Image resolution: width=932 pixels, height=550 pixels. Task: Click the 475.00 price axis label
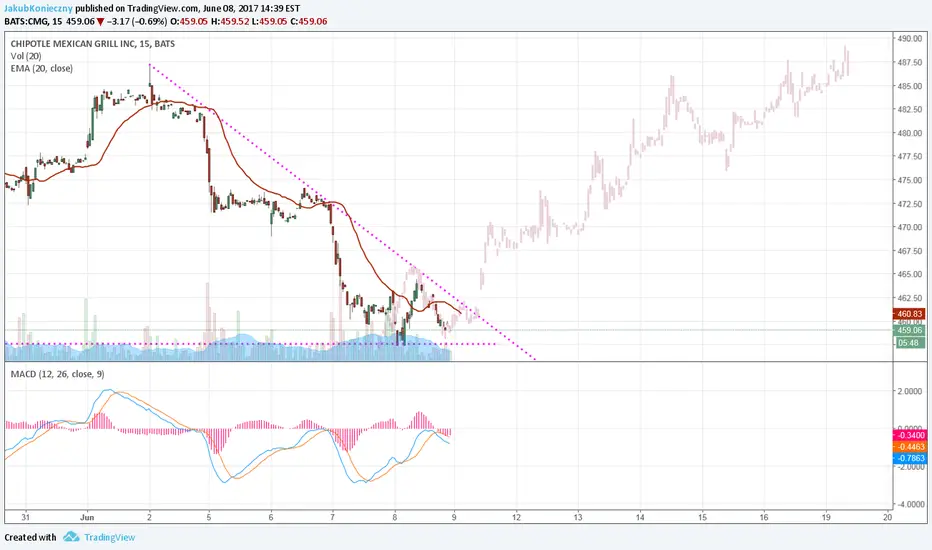click(x=910, y=180)
